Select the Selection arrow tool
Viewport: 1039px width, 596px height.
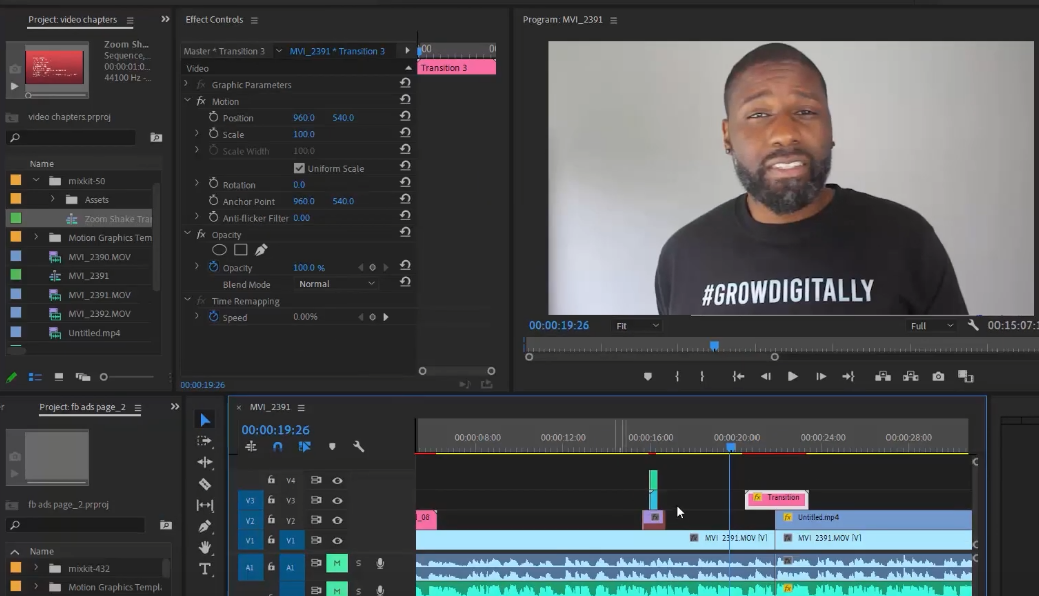(x=205, y=420)
